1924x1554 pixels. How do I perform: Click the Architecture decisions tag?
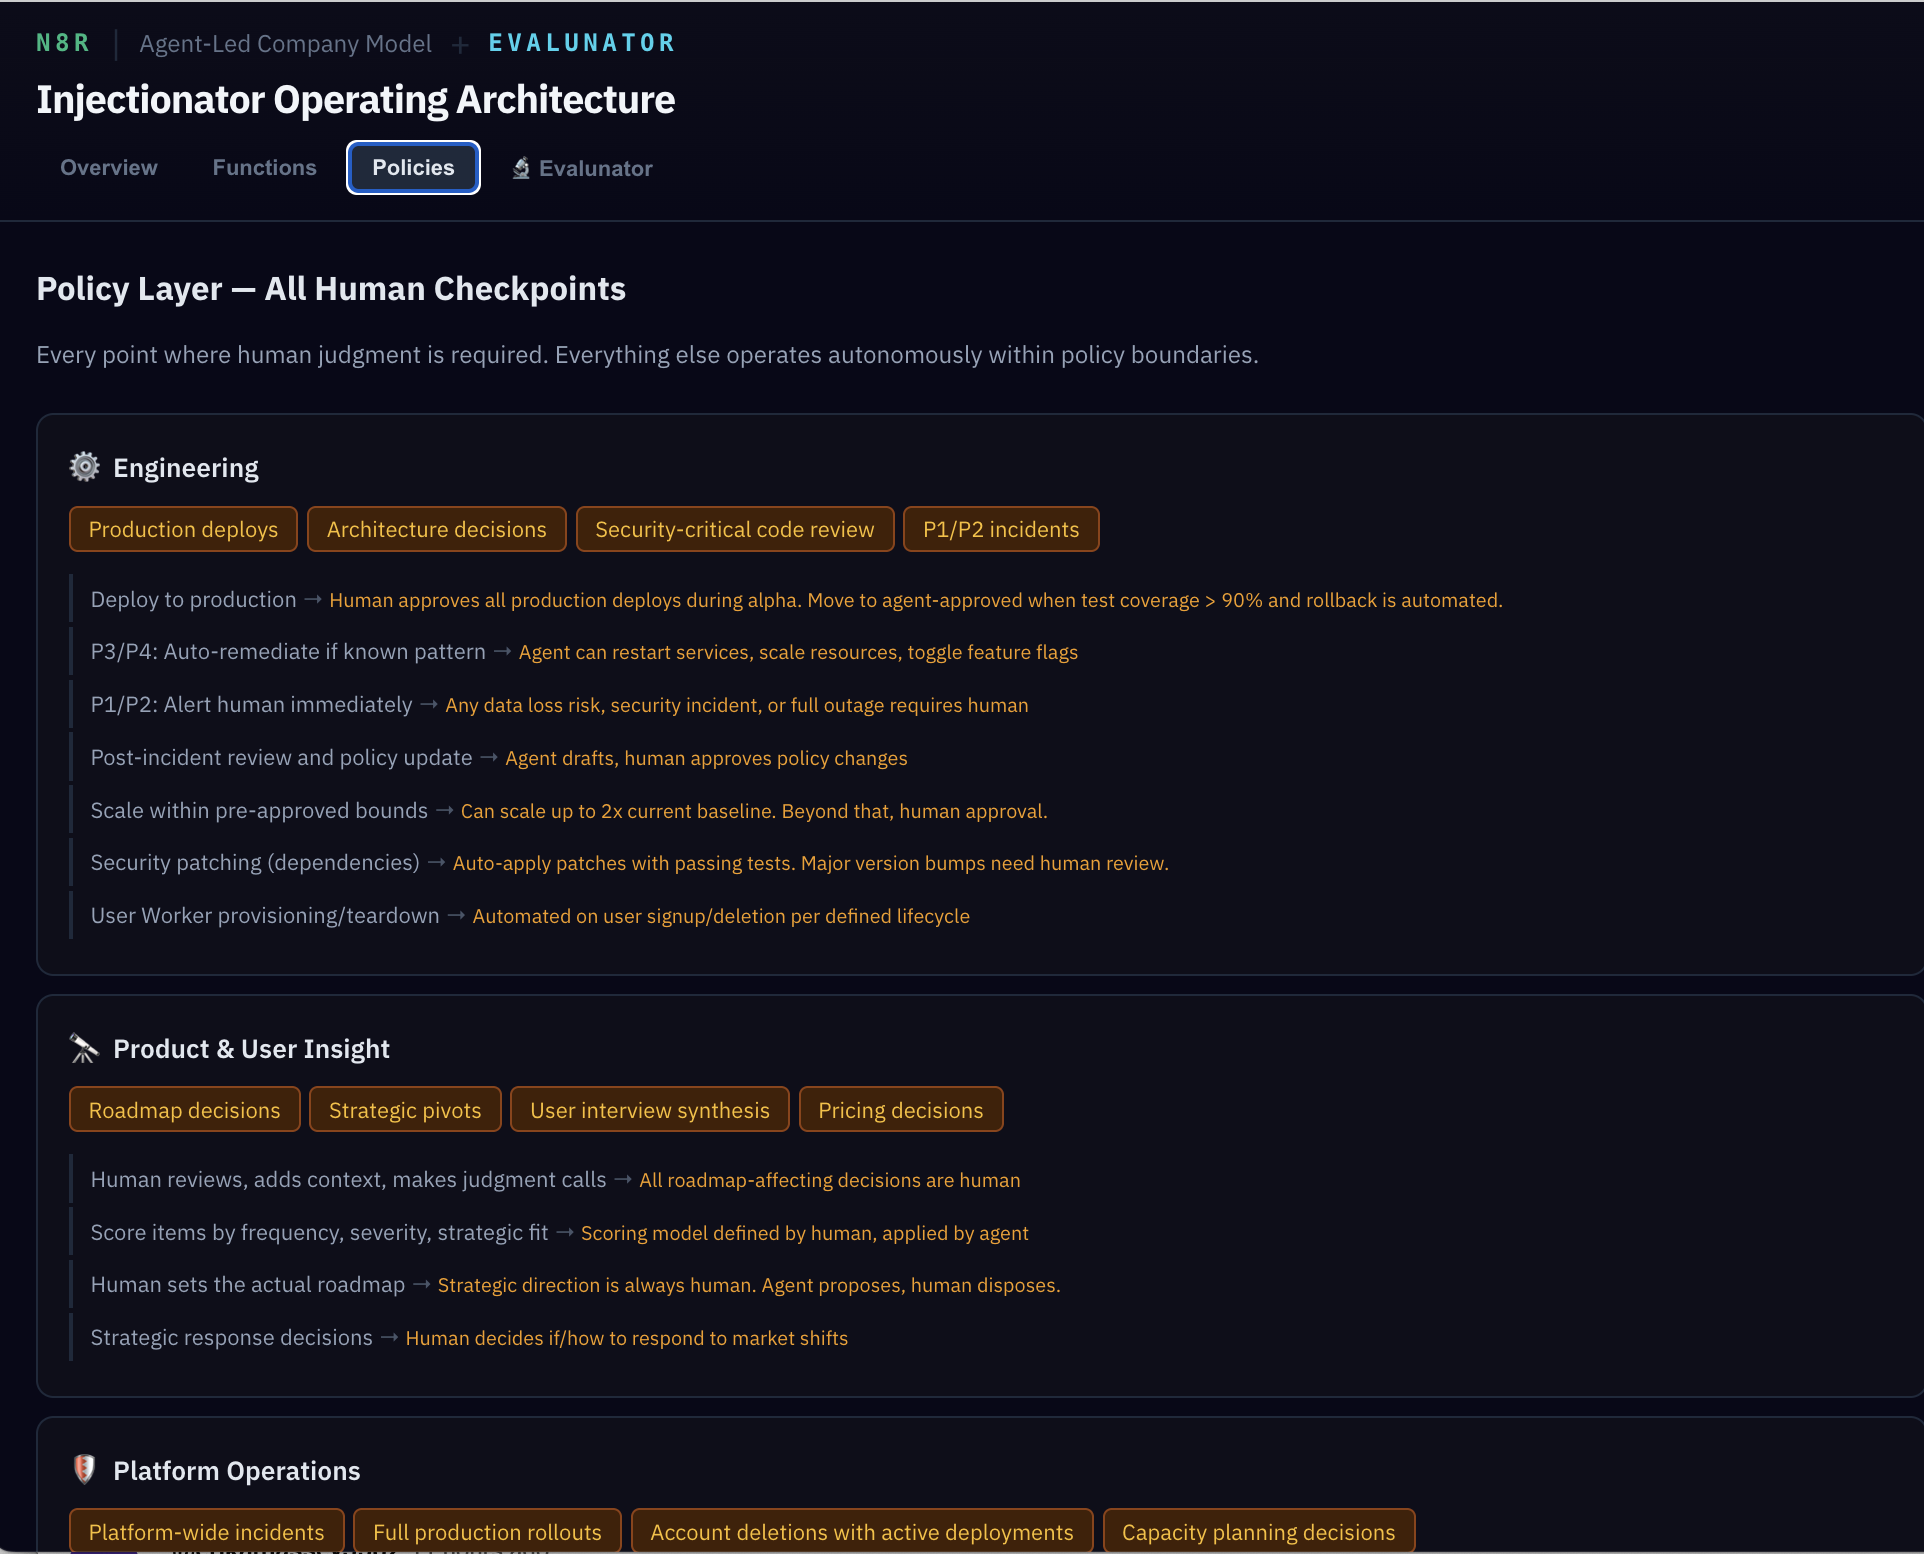[436, 529]
